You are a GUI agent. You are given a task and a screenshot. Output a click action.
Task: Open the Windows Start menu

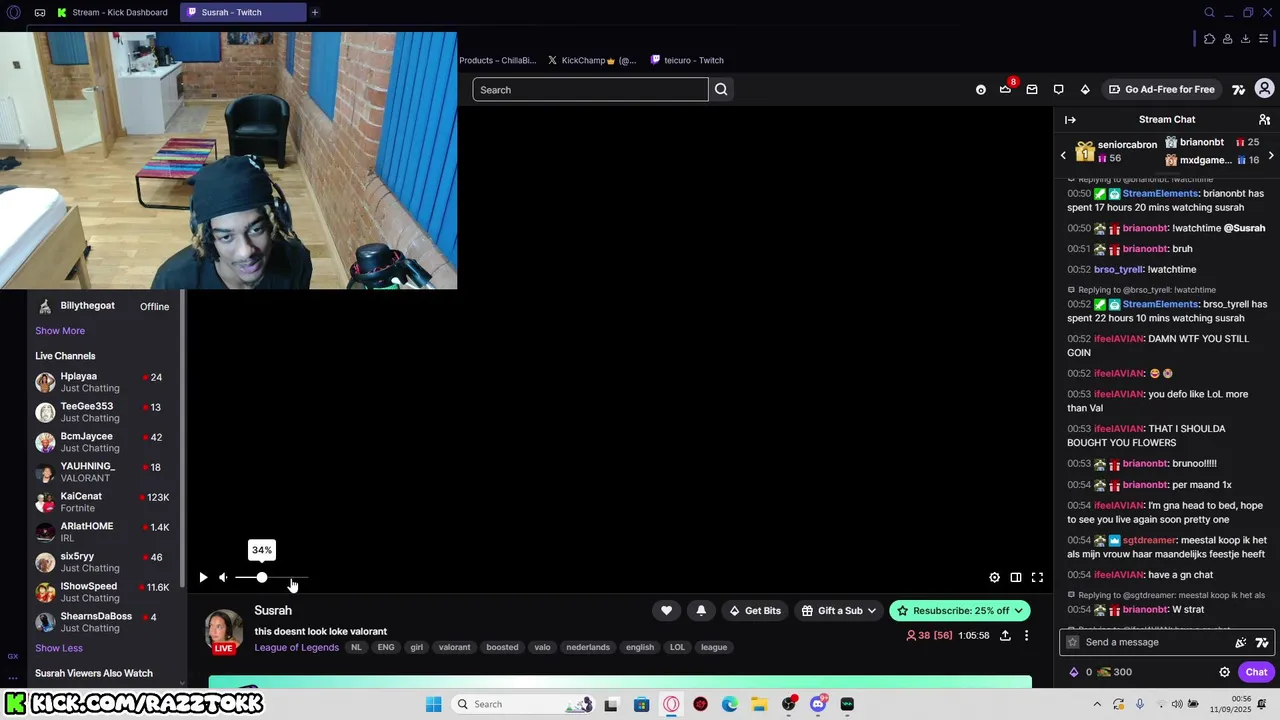[433, 704]
